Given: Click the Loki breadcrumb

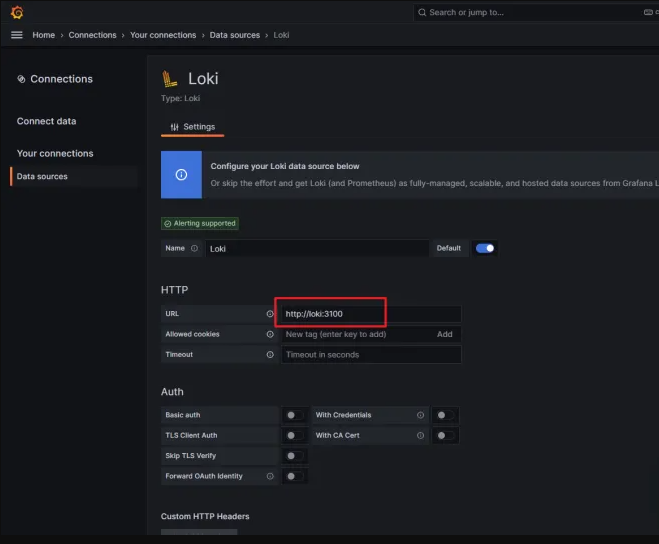Looking at the screenshot, I should point(281,35).
